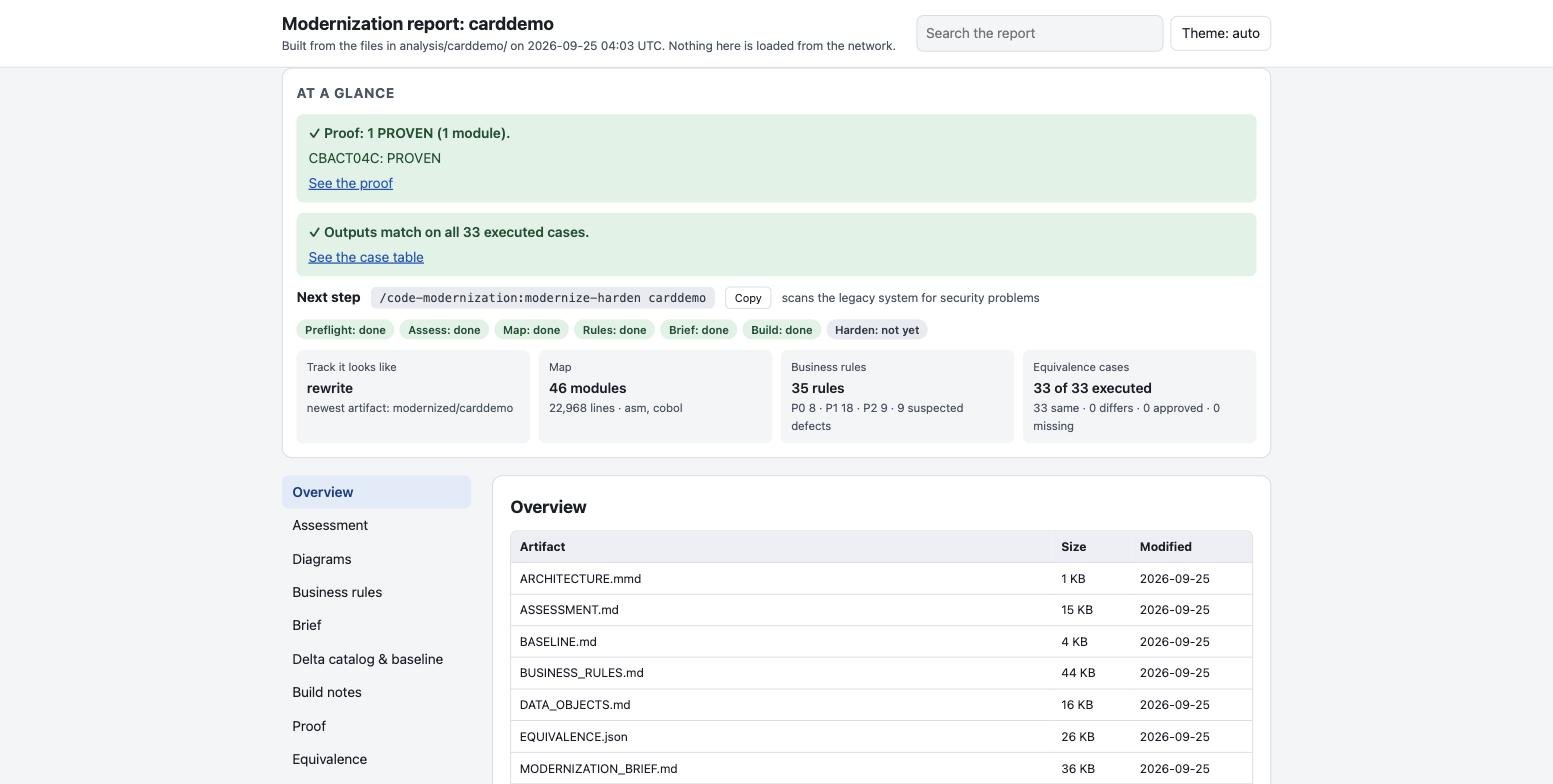Click the Equivalence cases summary card
The image size is (1553, 784).
(1139, 396)
